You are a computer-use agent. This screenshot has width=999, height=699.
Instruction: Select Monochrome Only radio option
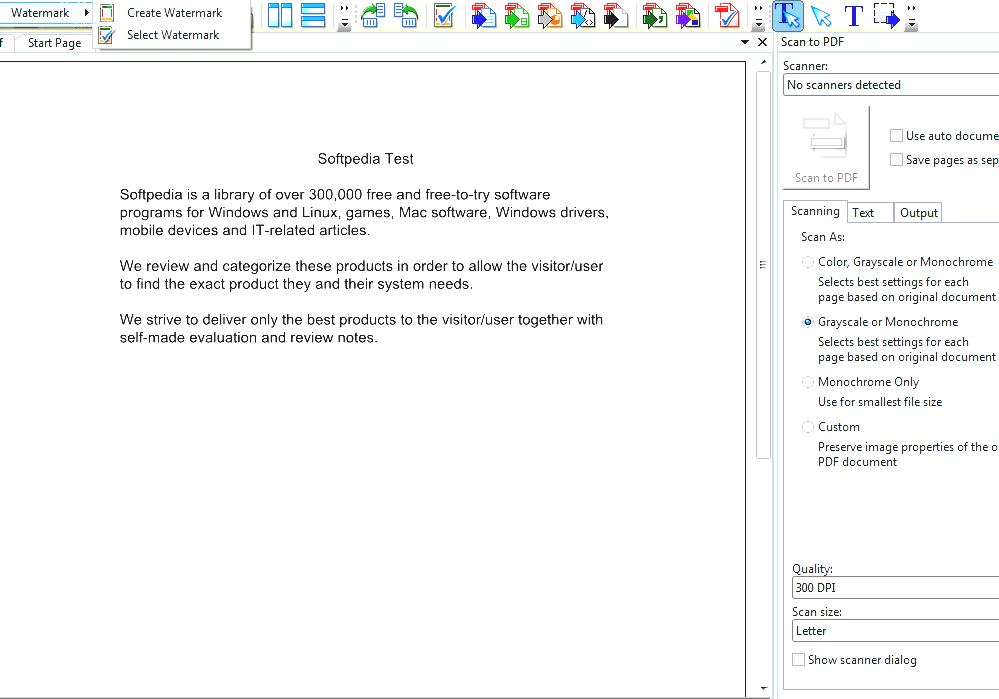[x=808, y=382]
